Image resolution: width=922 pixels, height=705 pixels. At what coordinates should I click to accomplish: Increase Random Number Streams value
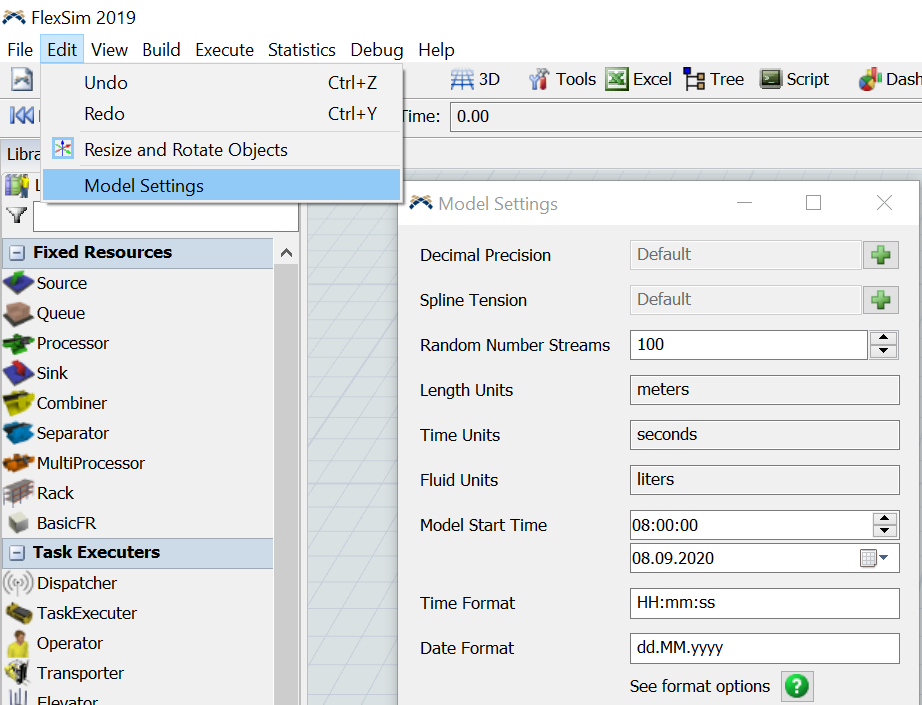click(883, 338)
